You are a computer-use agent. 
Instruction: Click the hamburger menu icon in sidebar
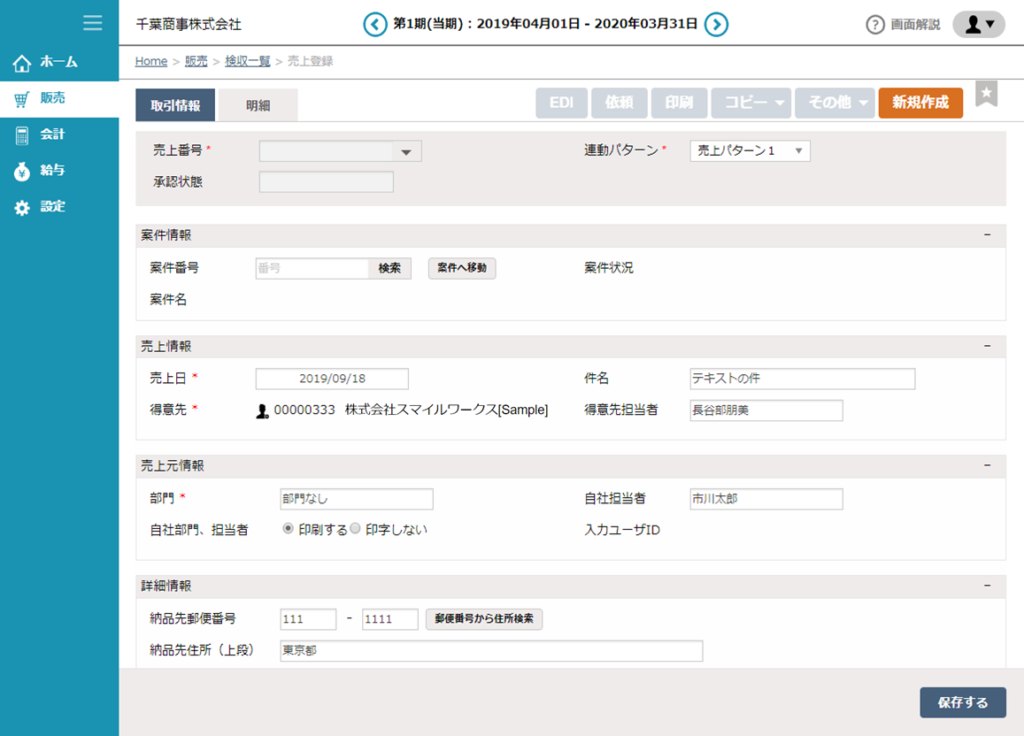coord(93,22)
